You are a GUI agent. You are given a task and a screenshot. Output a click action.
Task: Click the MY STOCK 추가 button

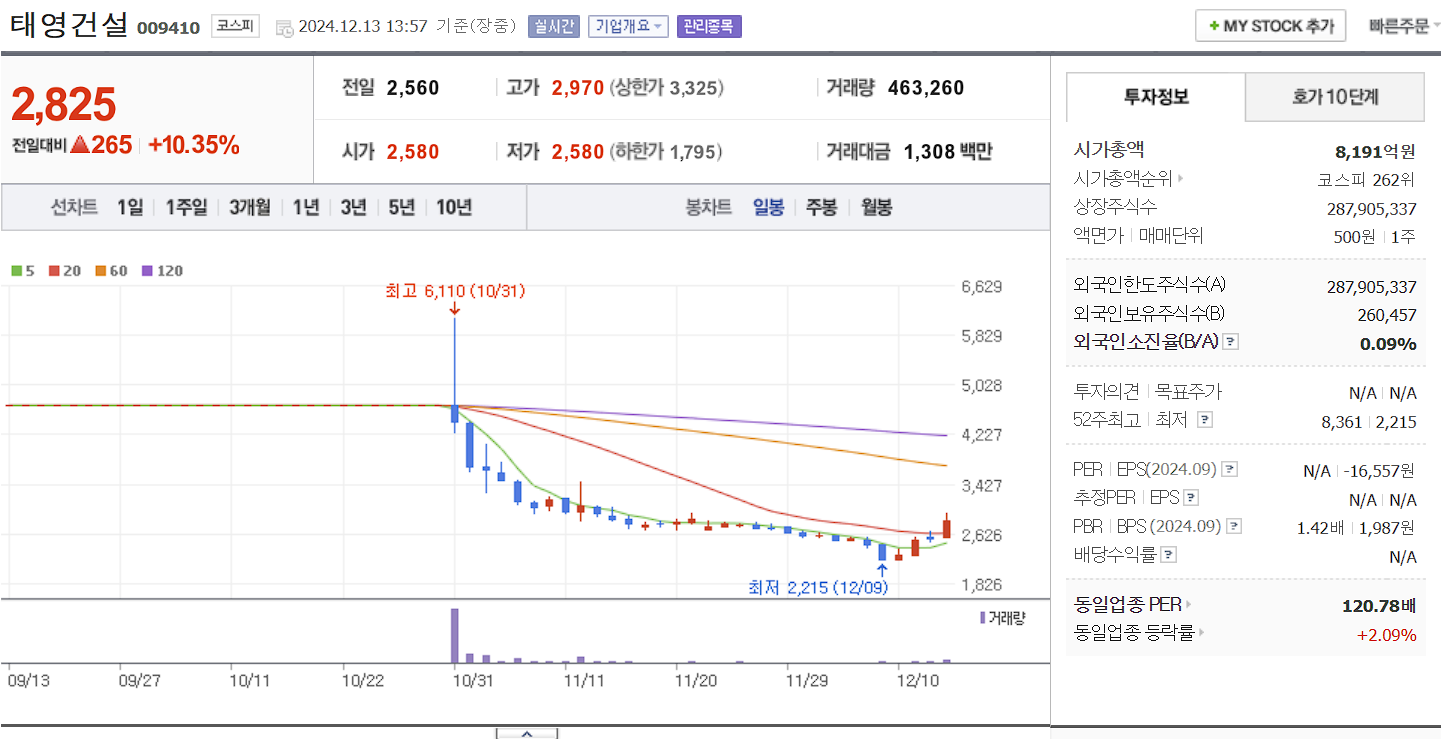point(1270,24)
